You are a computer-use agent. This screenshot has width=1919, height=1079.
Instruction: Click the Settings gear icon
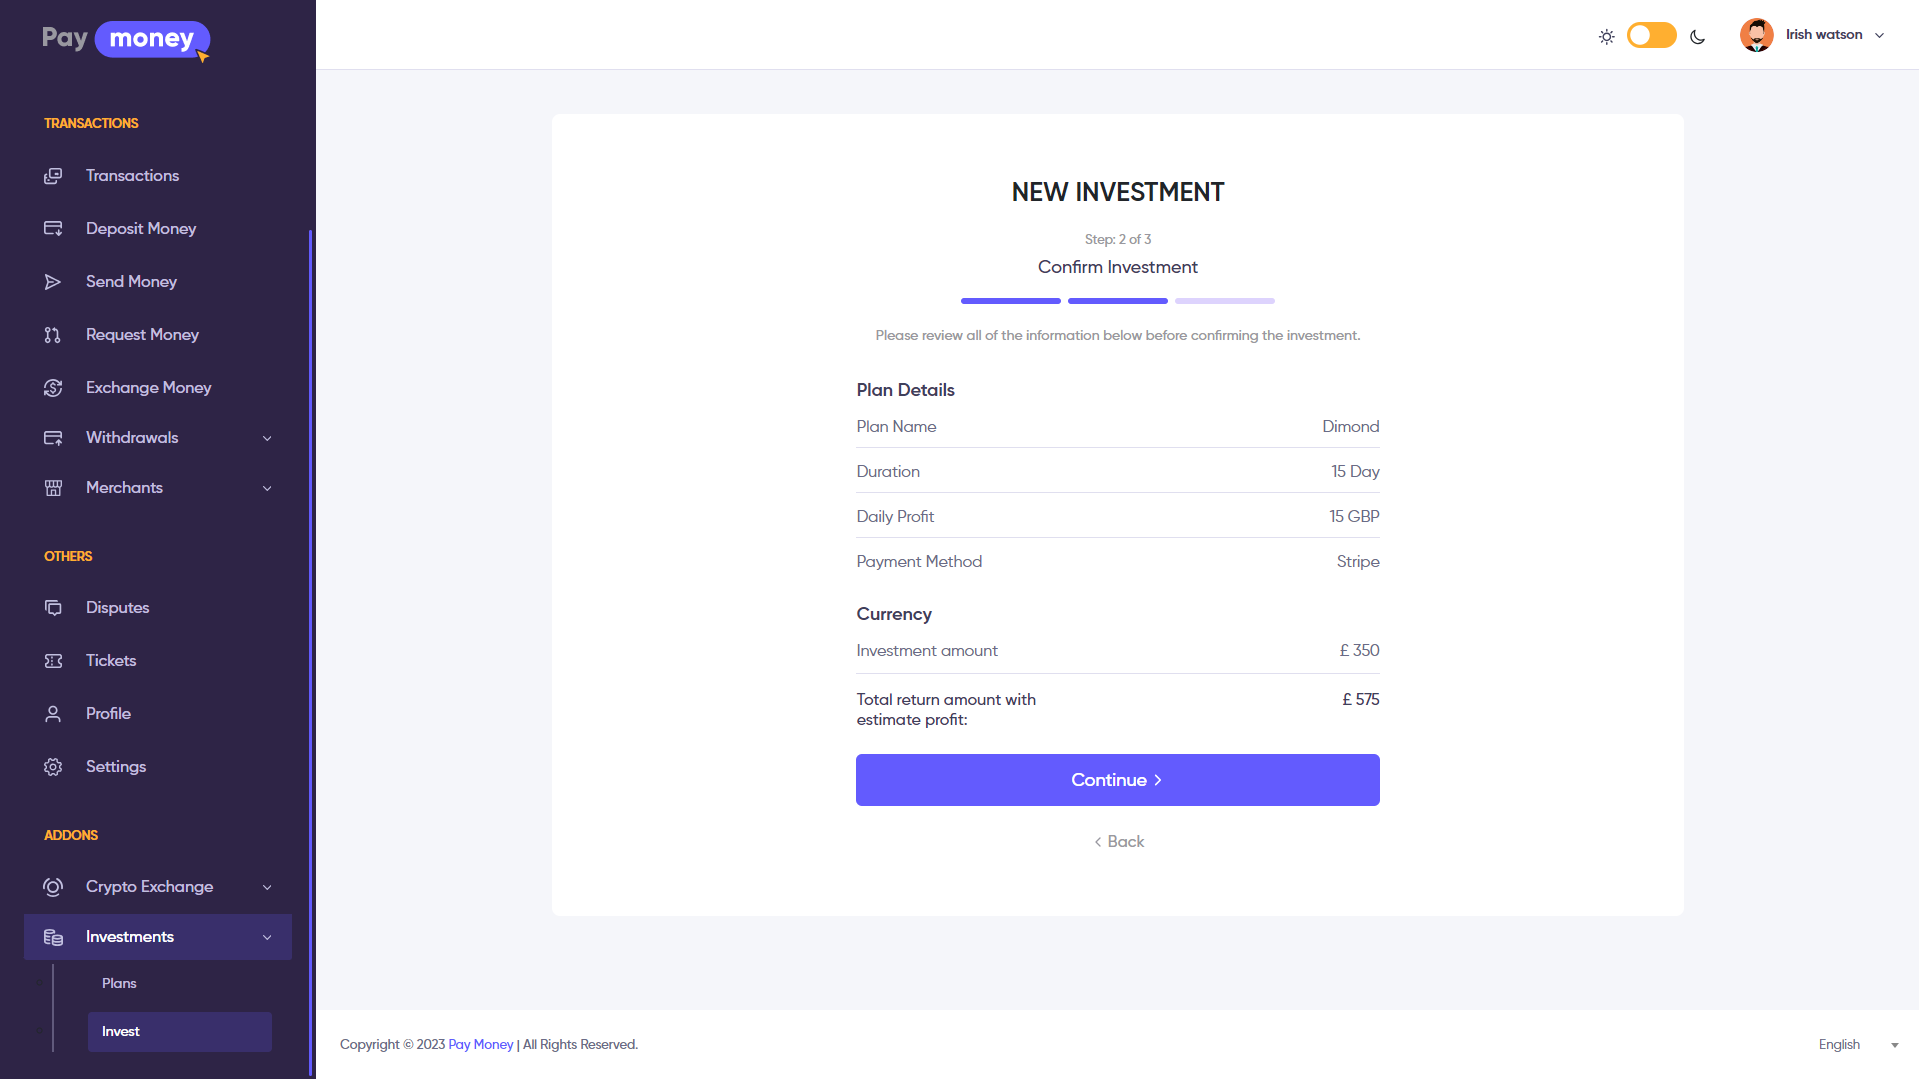point(53,767)
